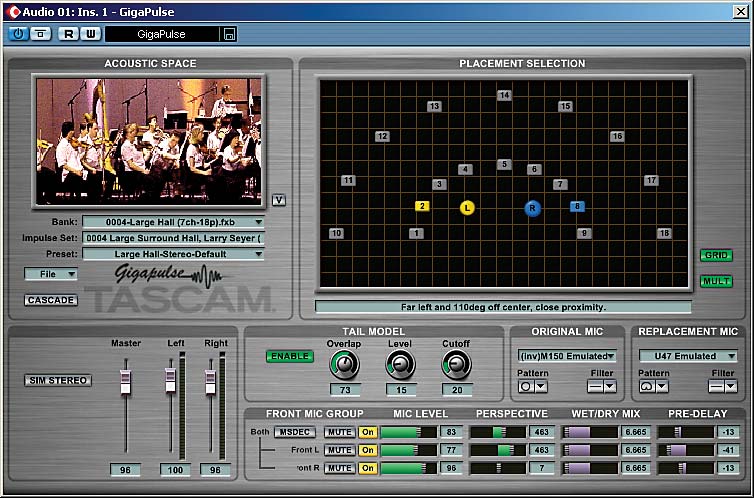Toggle On button for Front L row
The width and height of the screenshot is (754, 498).
(x=368, y=450)
